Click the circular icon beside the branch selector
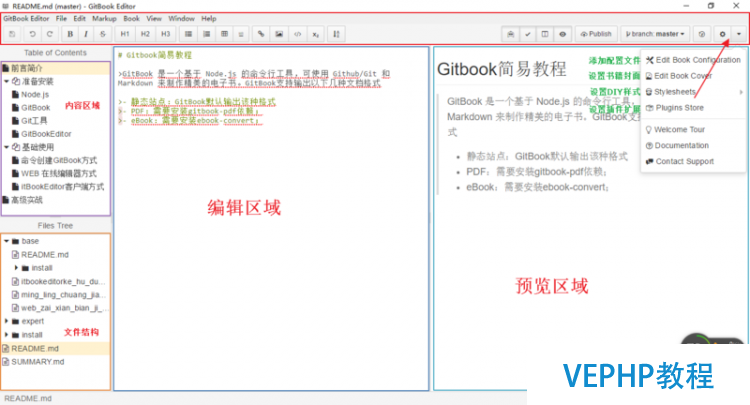This screenshot has width=750, height=405. [x=702, y=34]
